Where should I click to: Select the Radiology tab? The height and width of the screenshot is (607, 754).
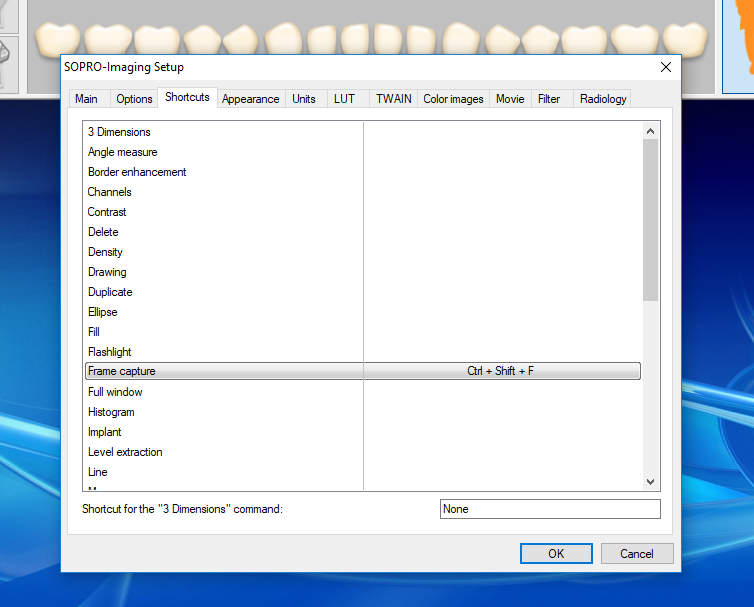(603, 99)
